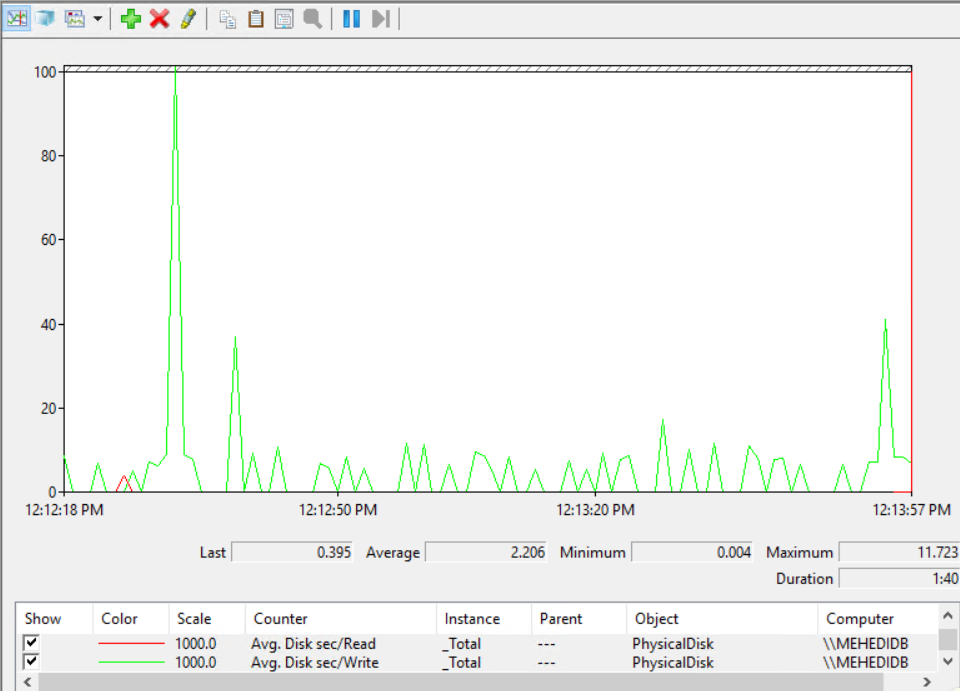This screenshot has width=960, height=691.
Task: Click the Paste Counter List icon
Action: tap(256, 18)
